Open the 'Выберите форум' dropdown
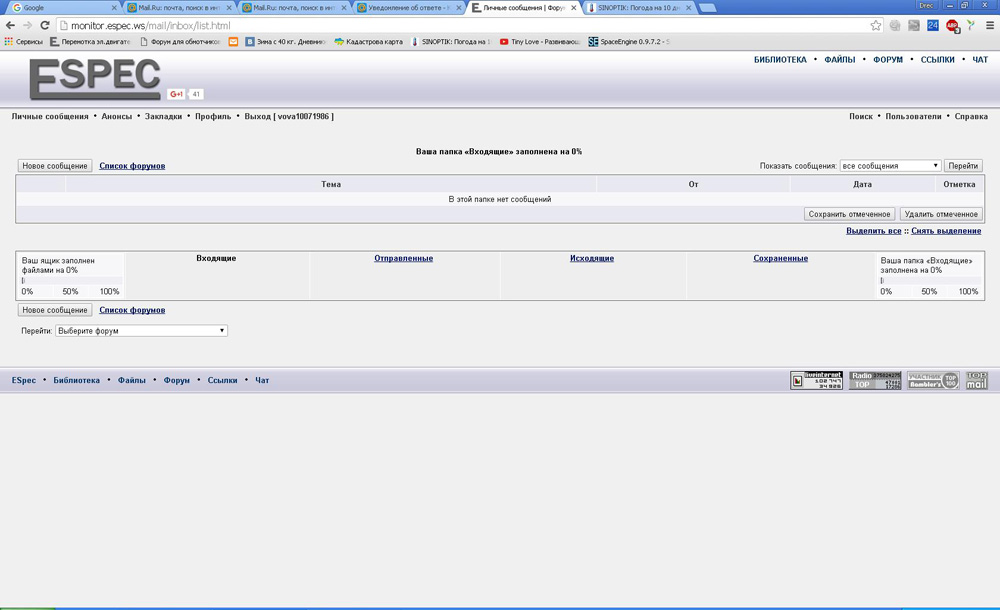Screen dimensions: 1000x610 point(141,330)
